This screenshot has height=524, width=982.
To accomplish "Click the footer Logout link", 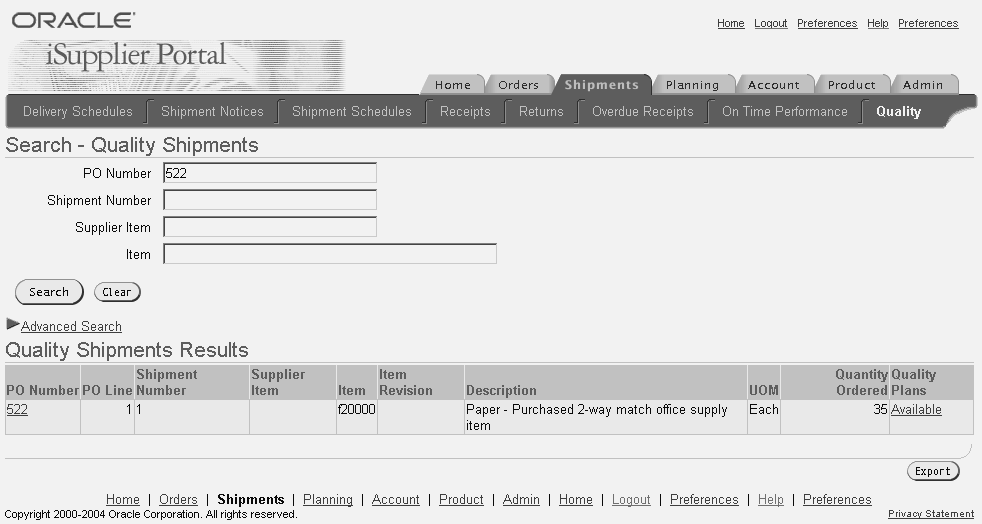I will coord(631,500).
